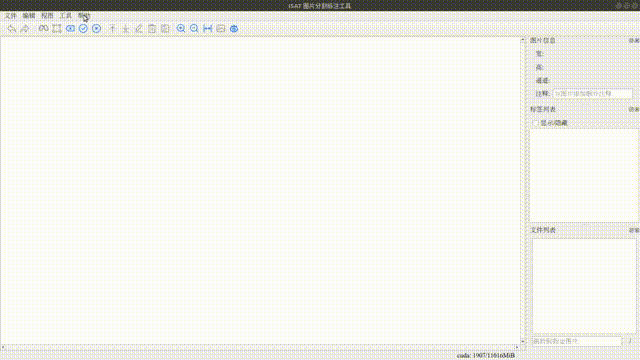Click the previous image arrow icon
The height and width of the screenshot is (360, 640).
pyautogui.click(x=12, y=29)
